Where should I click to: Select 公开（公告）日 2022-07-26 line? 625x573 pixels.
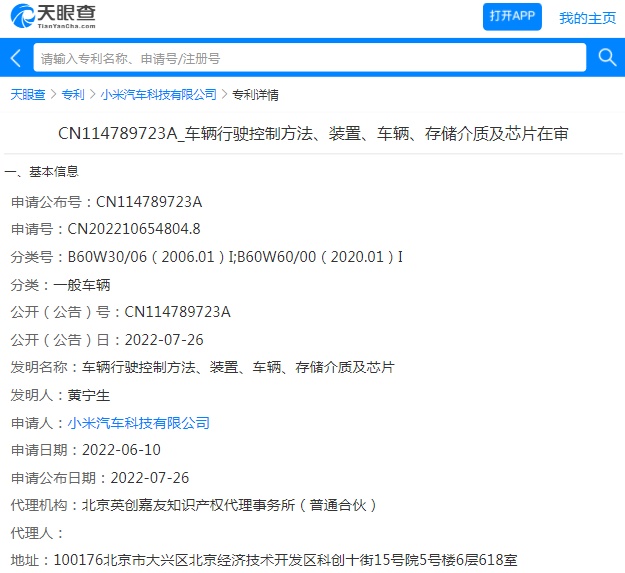[107, 340]
